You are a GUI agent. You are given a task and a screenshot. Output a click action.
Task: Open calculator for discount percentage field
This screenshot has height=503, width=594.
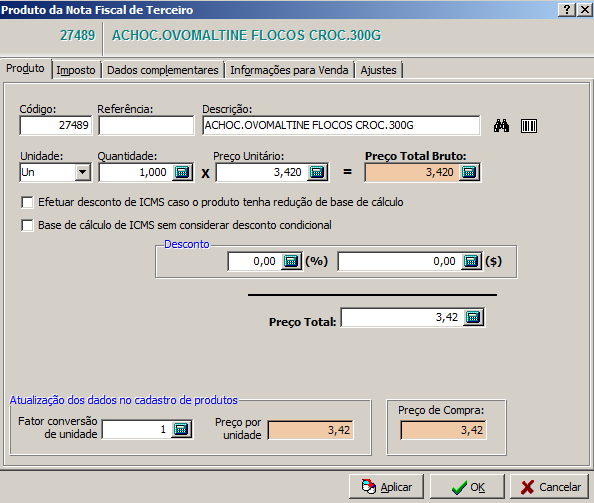(291, 261)
